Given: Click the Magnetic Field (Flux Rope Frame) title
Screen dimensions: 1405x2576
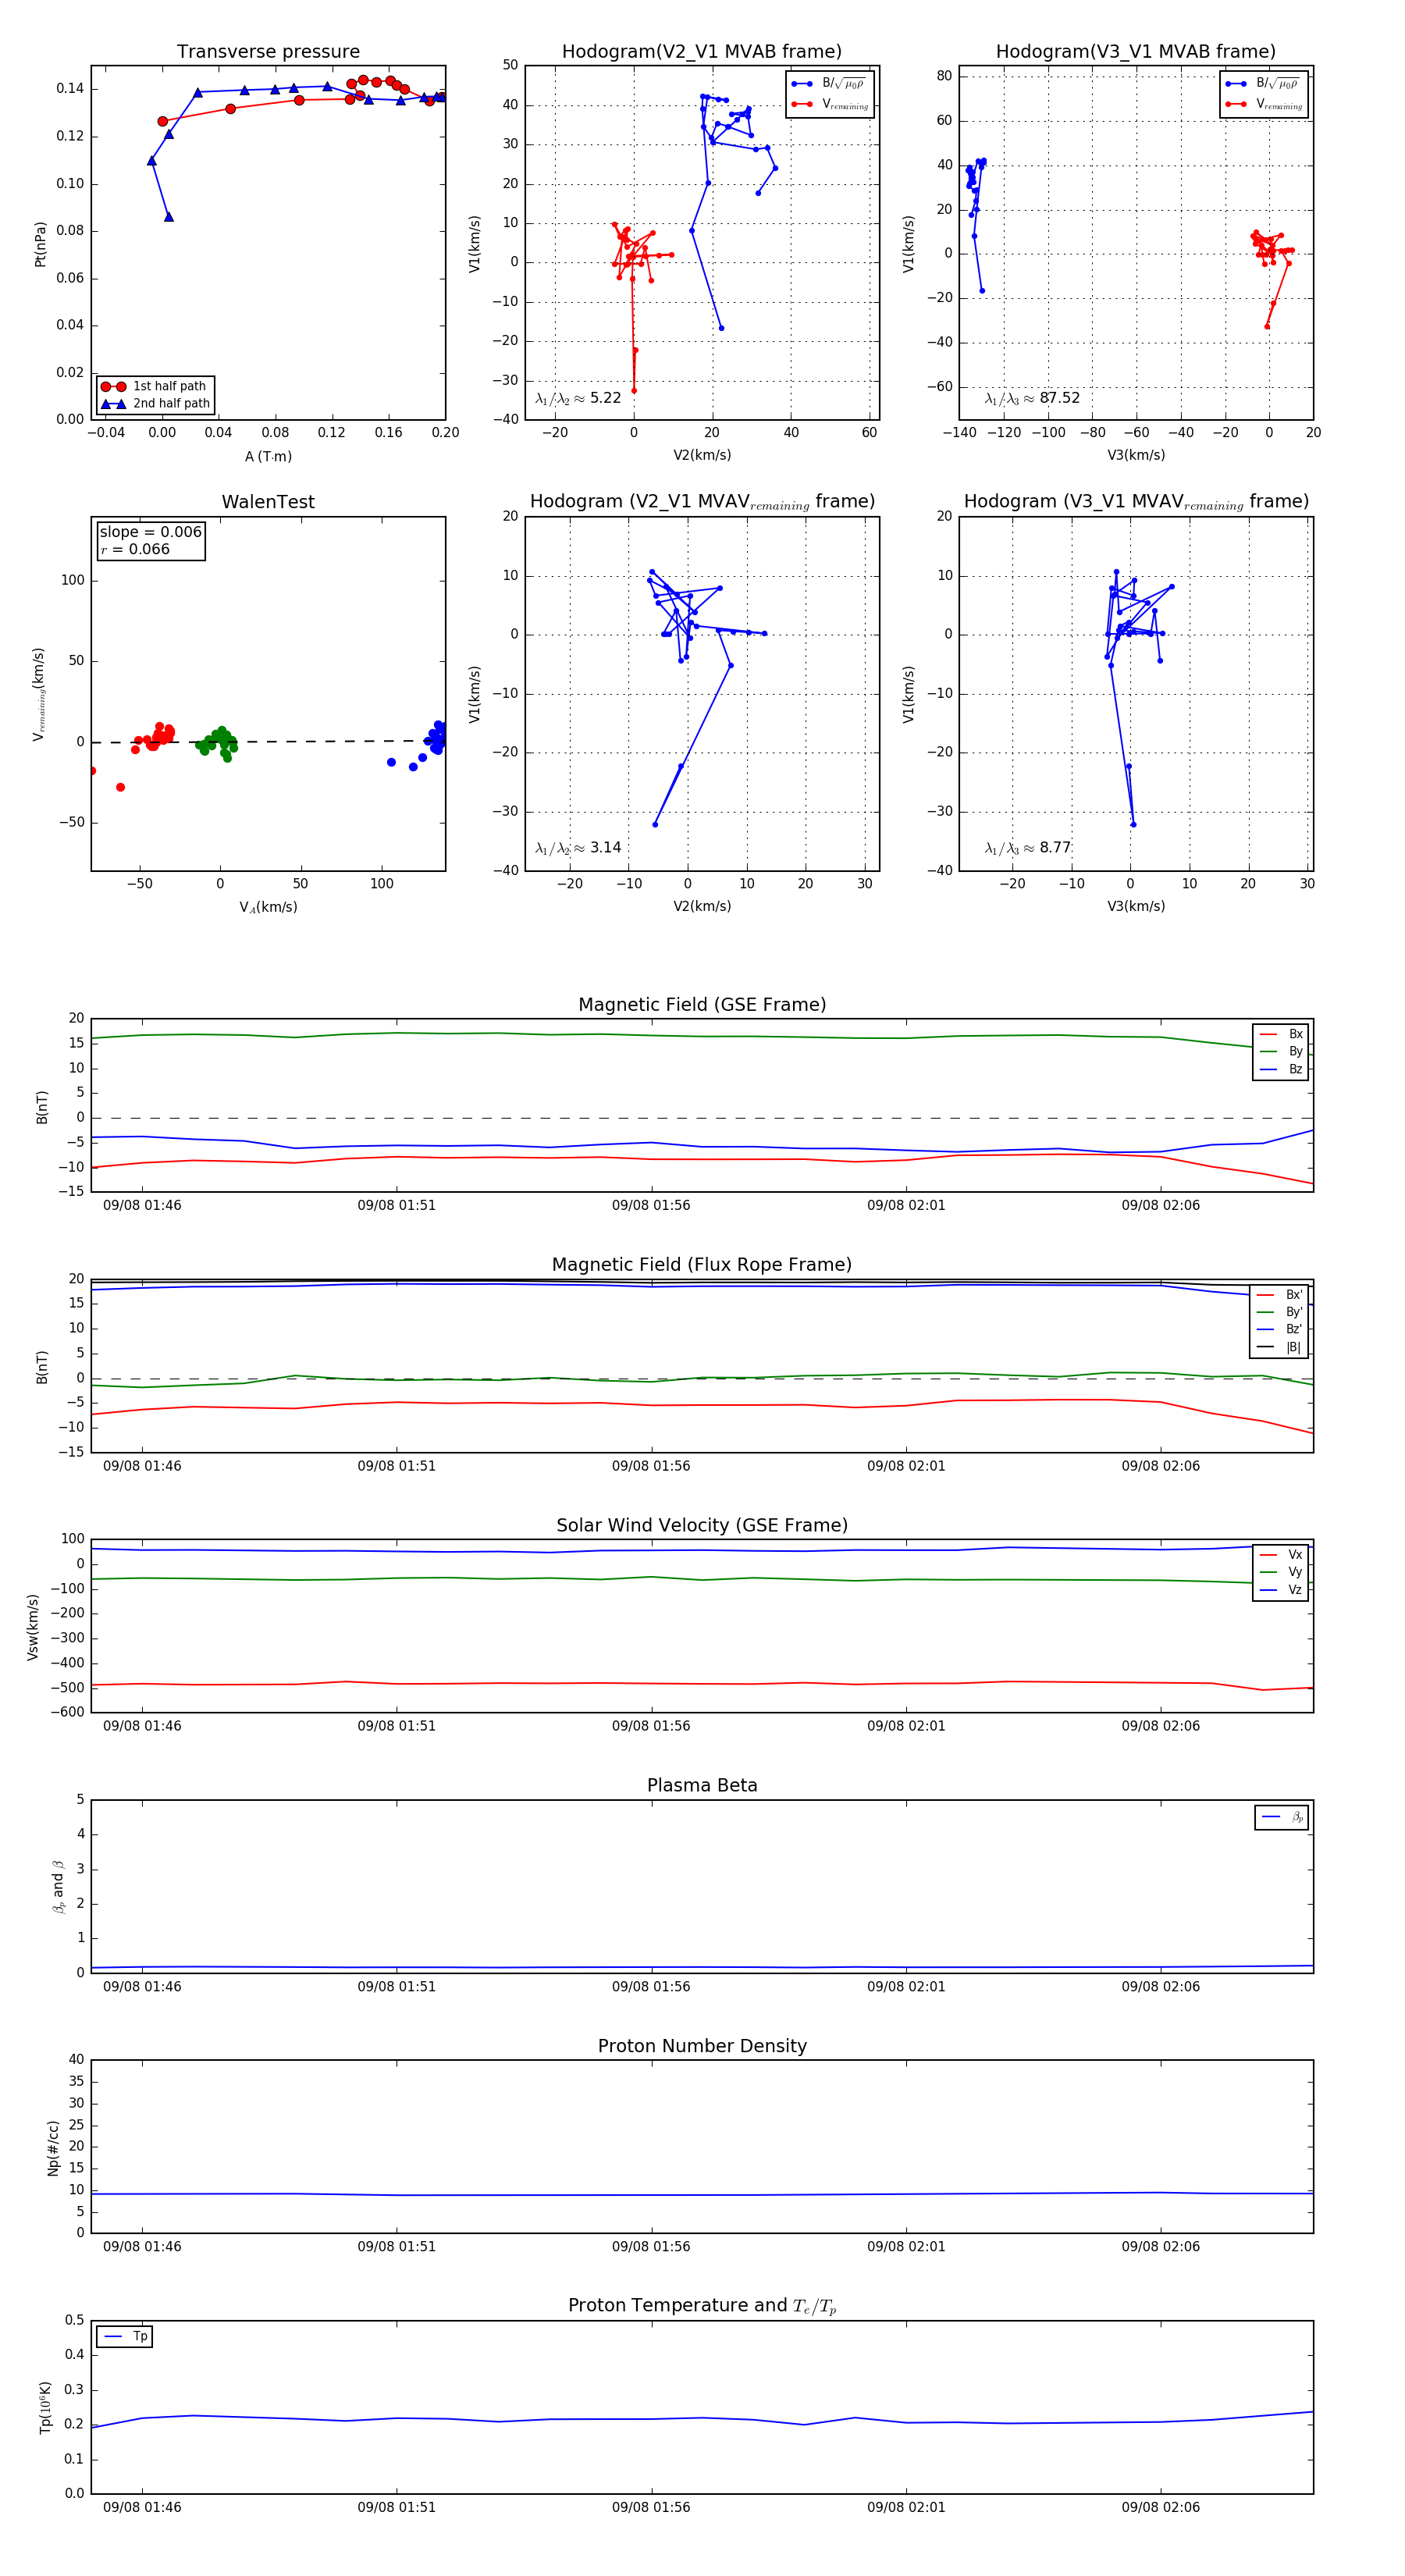Looking at the screenshot, I should (702, 1265).
